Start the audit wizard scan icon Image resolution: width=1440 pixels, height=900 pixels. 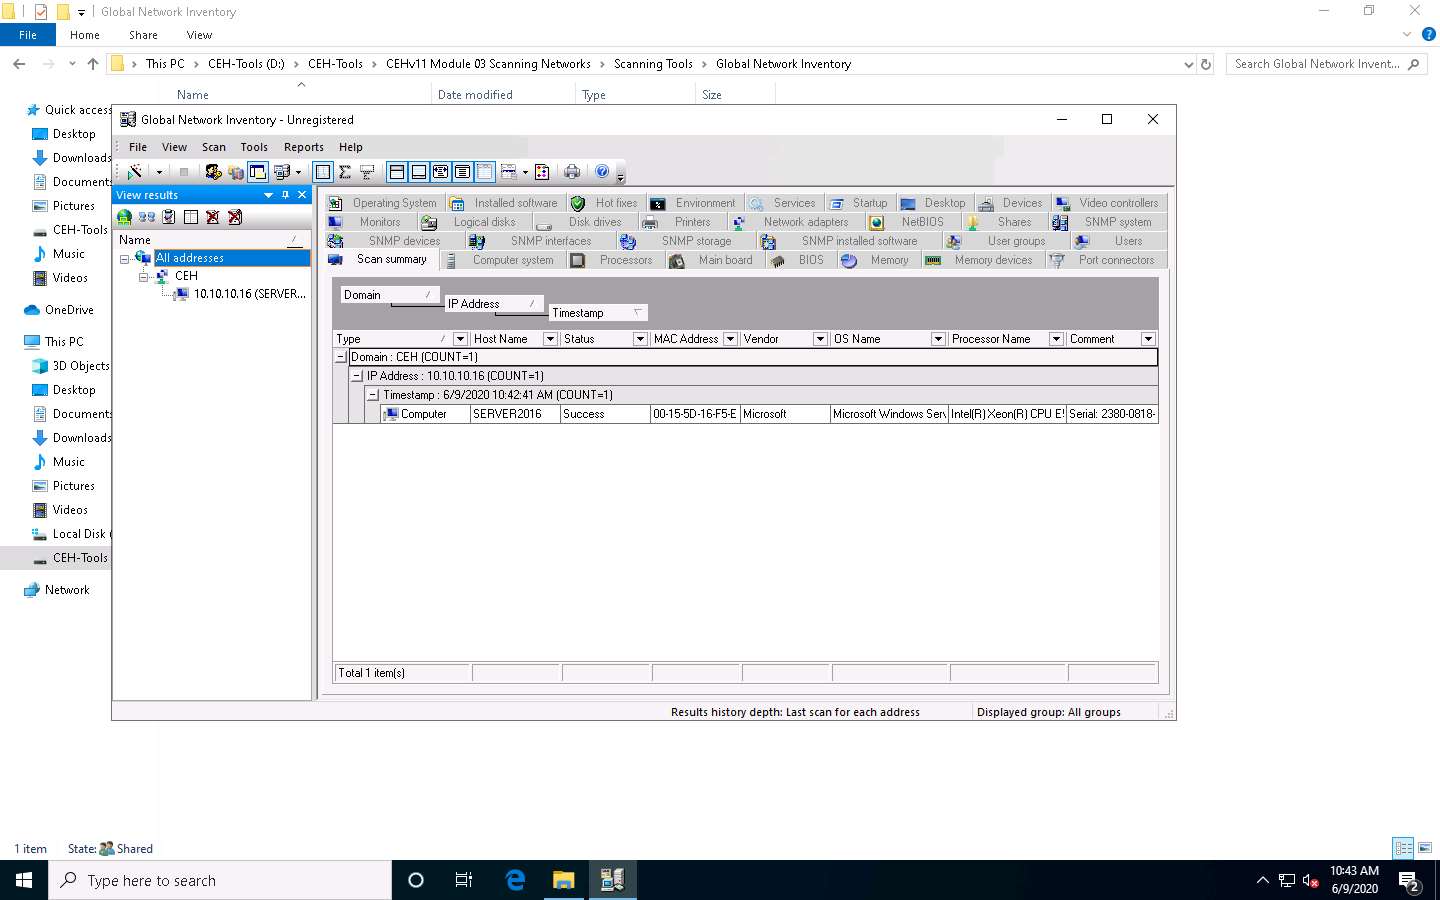click(x=135, y=172)
